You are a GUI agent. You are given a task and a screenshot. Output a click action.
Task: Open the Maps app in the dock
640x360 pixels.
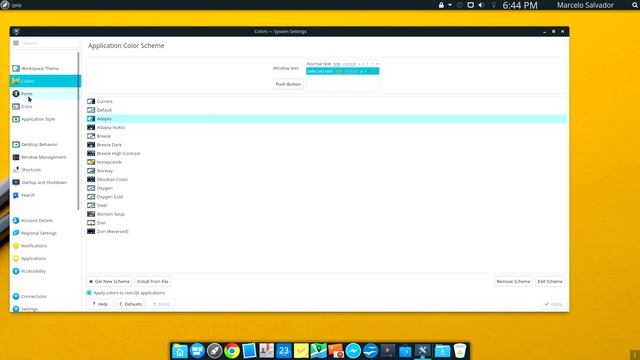pyautogui.click(x=318, y=351)
